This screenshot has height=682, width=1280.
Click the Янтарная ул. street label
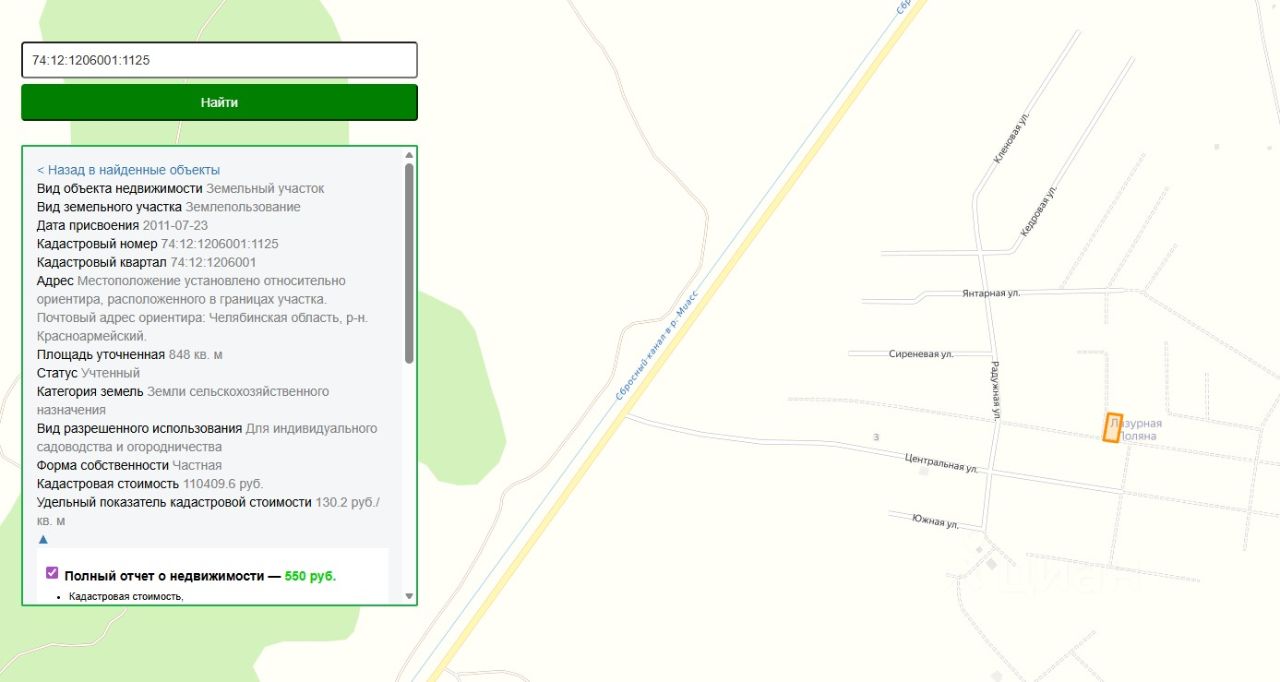point(991,293)
